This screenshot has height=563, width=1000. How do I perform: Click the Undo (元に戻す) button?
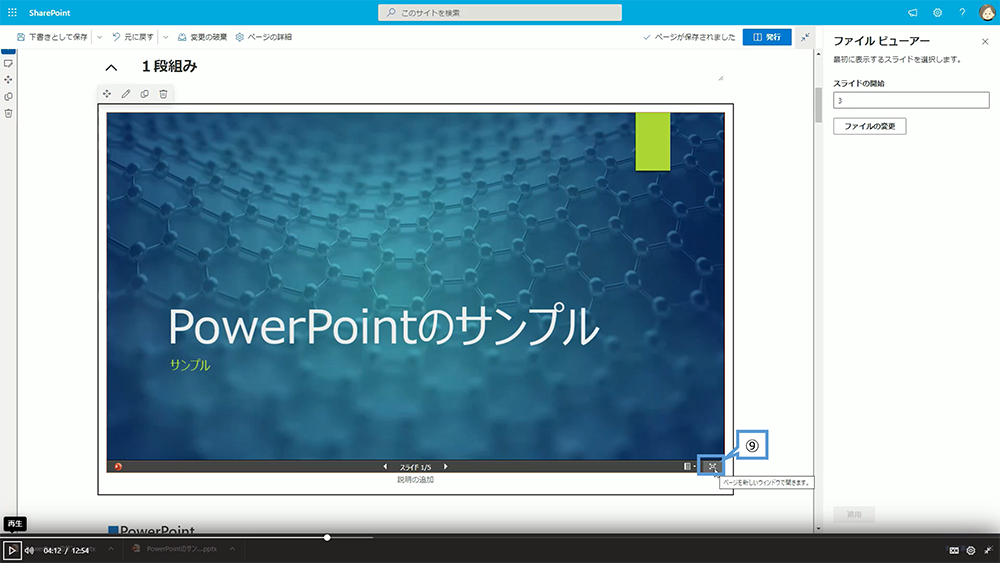point(133,37)
